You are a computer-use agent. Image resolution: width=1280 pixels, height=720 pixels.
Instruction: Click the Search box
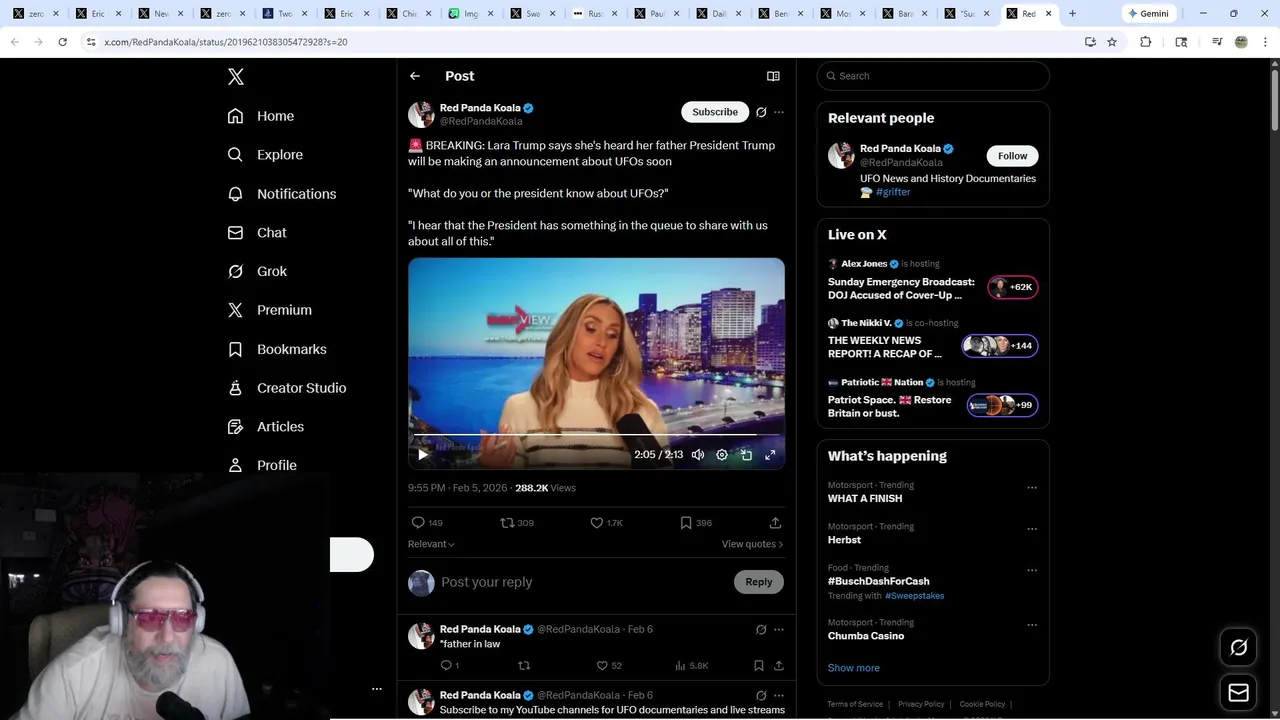click(x=933, y=76)
